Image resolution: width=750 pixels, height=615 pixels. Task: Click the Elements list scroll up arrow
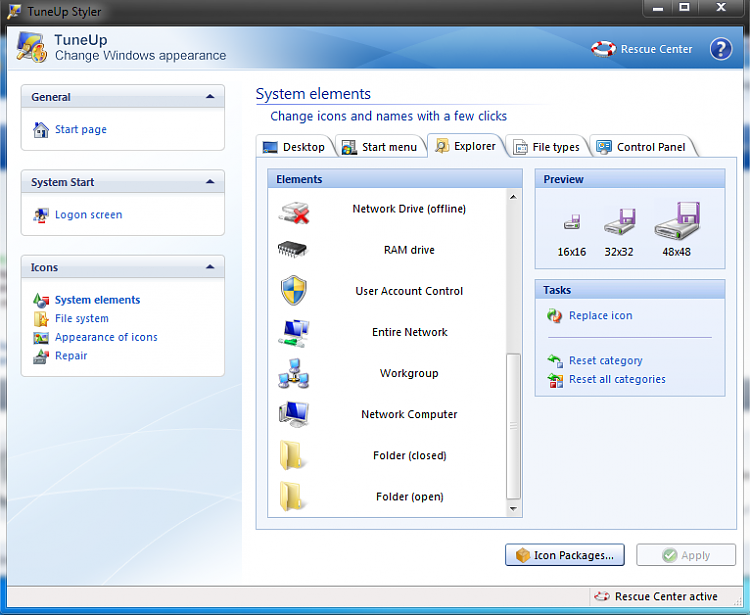pos(513,197)
